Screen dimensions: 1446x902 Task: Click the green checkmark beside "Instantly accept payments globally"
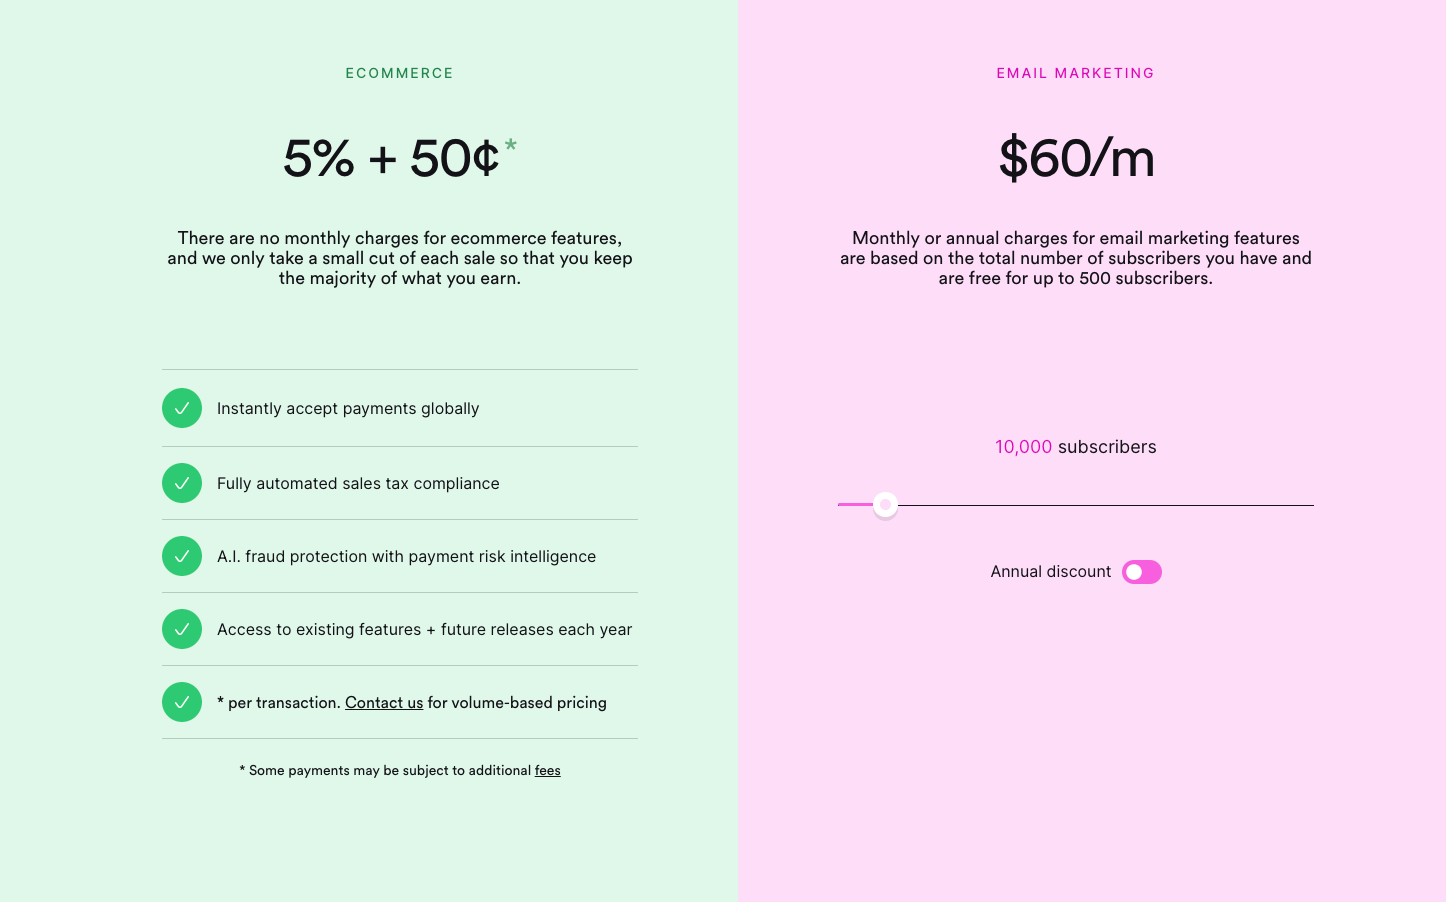click(x=181, y=408)
